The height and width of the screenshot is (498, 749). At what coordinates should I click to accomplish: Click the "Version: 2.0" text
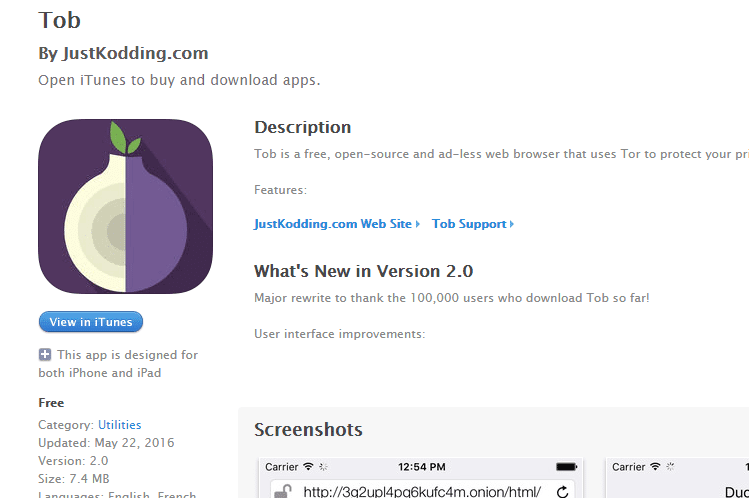[x=73, y=461]
